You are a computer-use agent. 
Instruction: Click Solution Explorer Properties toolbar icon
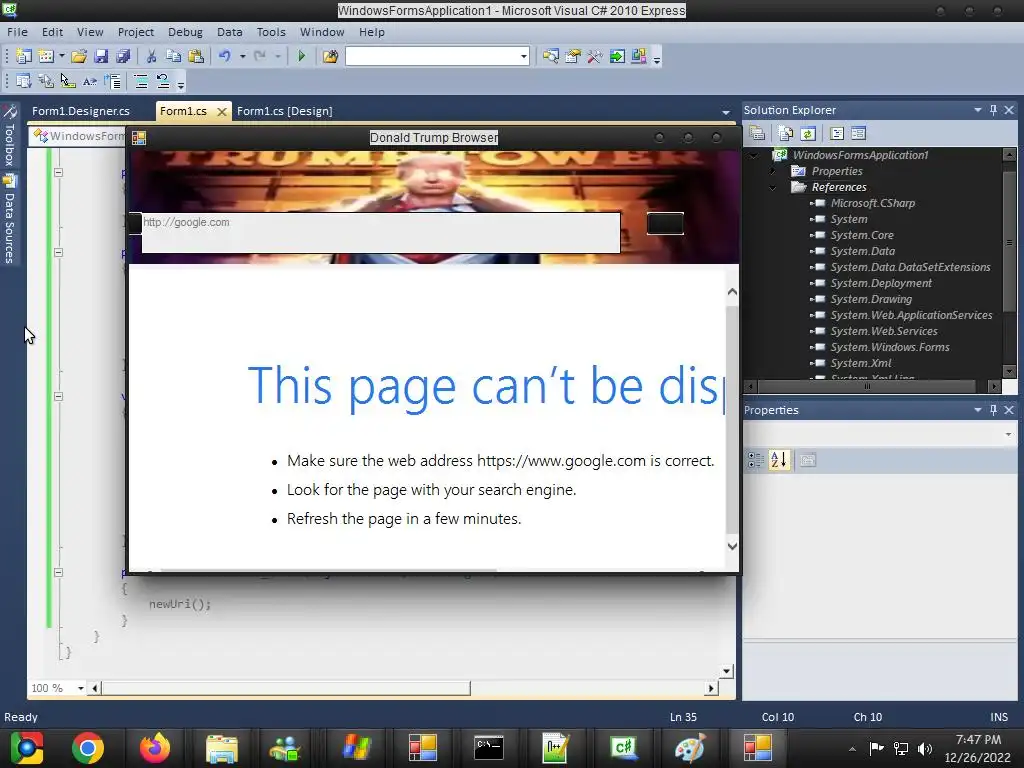coord(758,134)
